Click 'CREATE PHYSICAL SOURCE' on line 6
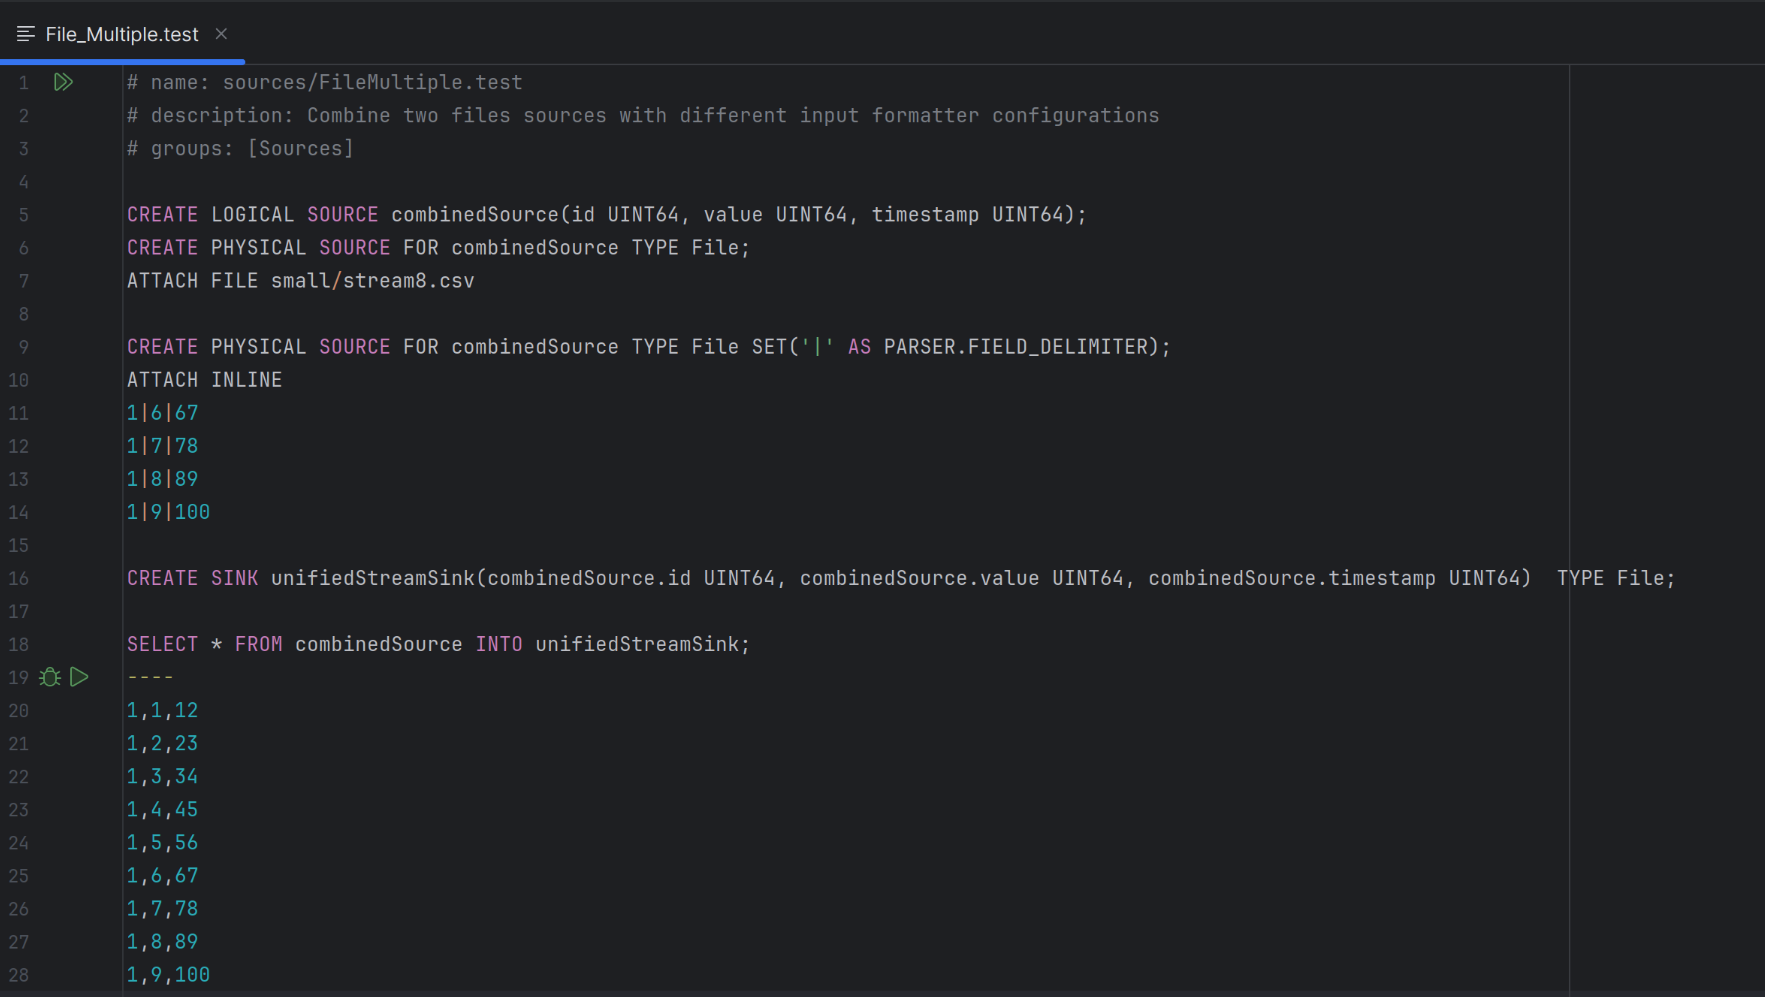 [x=259, y=247]
